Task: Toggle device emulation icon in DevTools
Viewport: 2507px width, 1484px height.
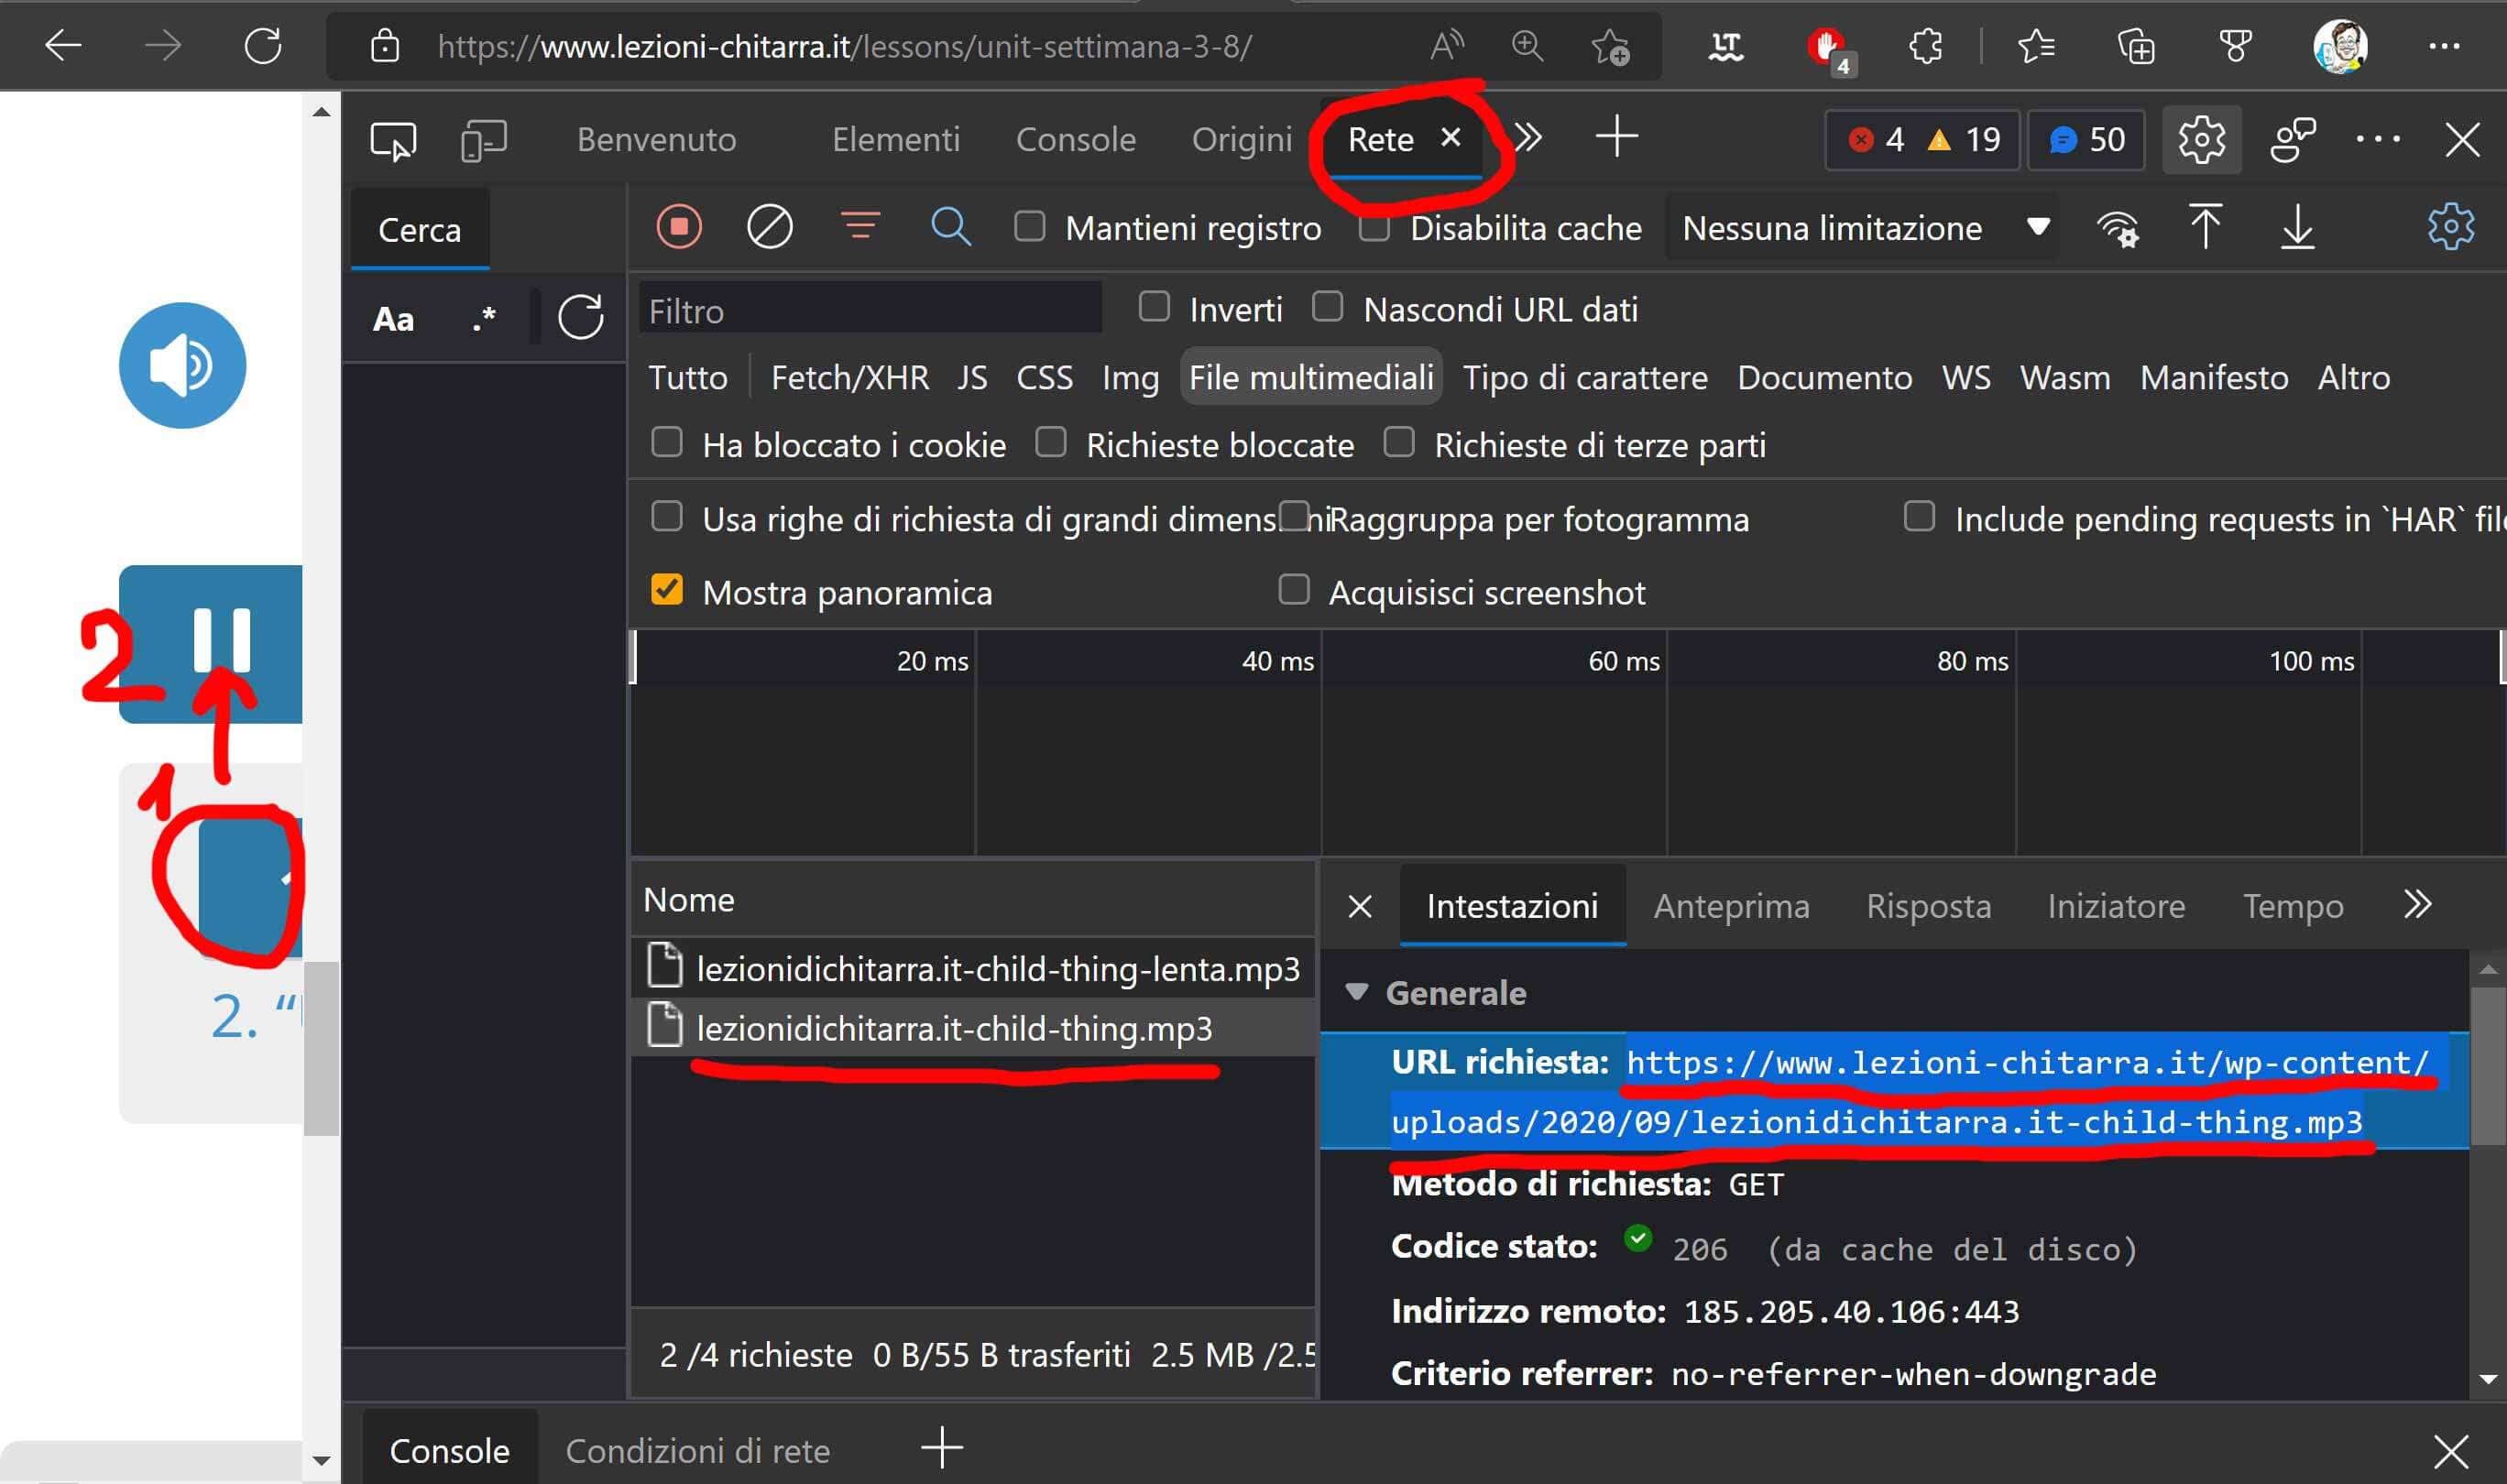Action: coord(484,140)
